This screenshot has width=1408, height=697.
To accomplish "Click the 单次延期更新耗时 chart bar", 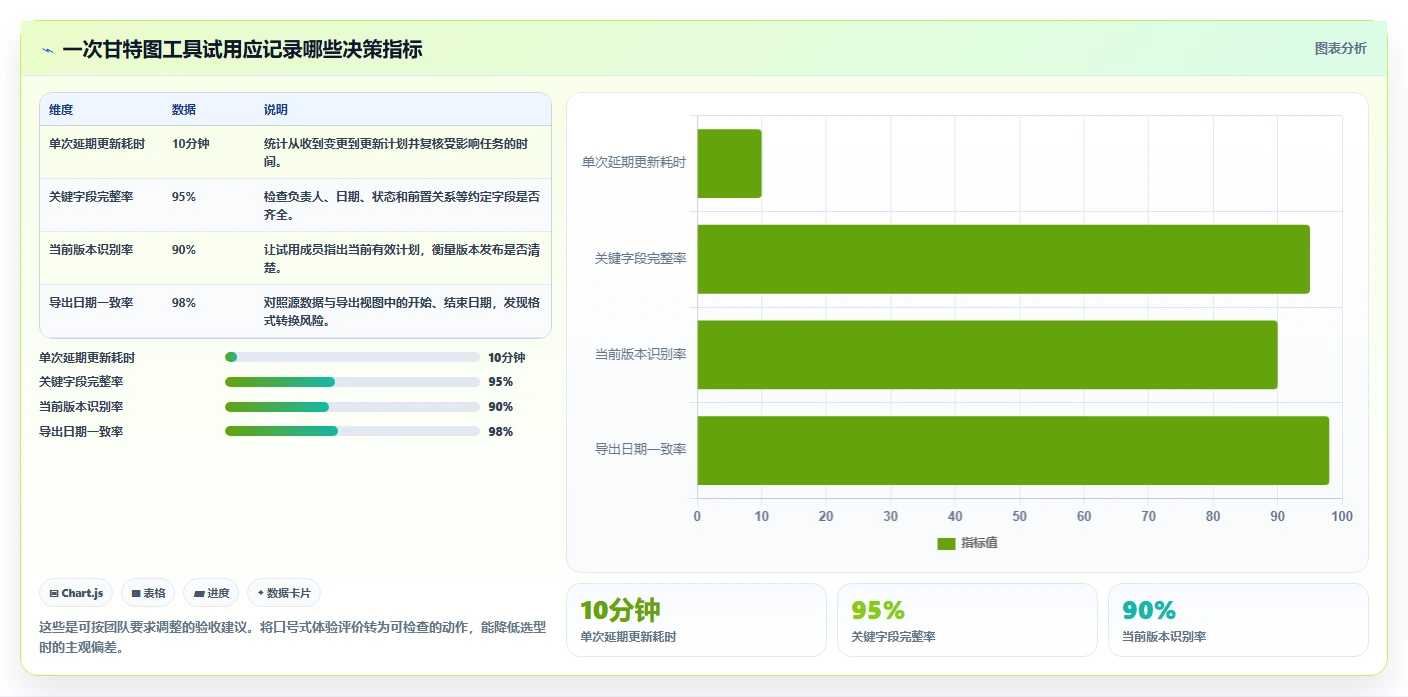I will (729, 163).
